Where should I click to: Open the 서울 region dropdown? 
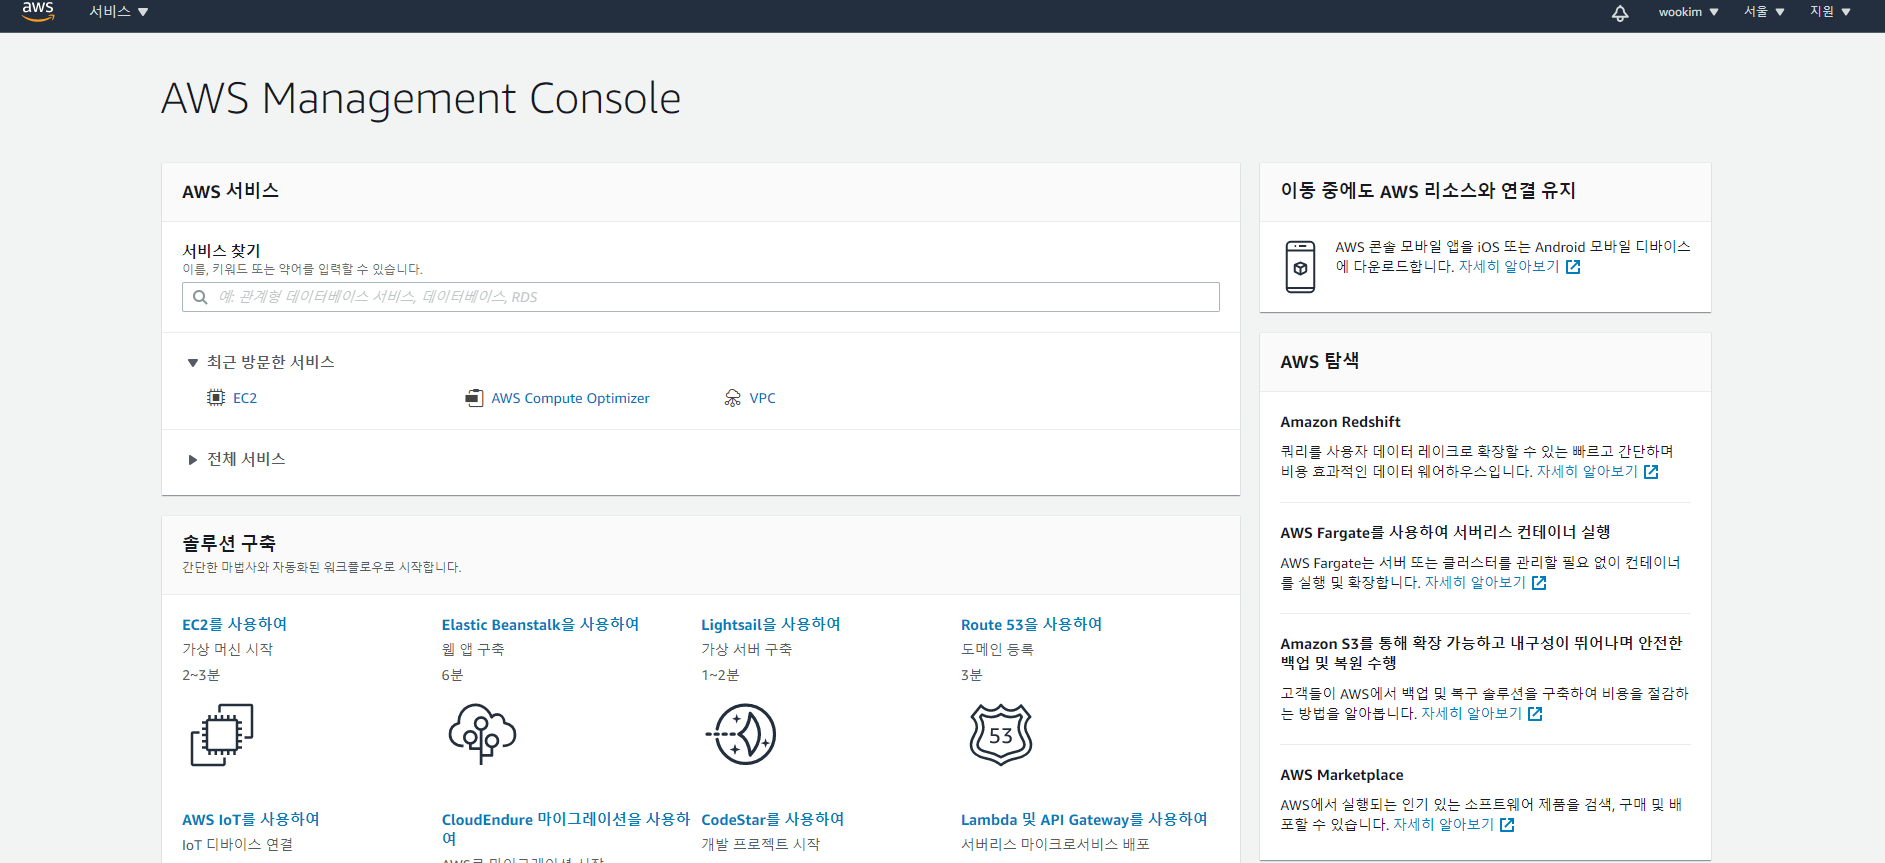tap(1764, 12)
